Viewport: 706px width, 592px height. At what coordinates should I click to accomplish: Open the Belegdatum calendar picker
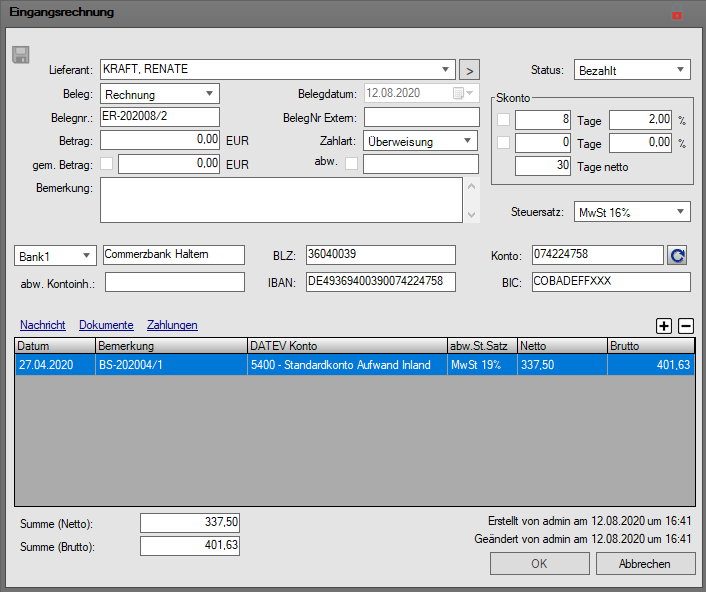click(x=460, y=94)
